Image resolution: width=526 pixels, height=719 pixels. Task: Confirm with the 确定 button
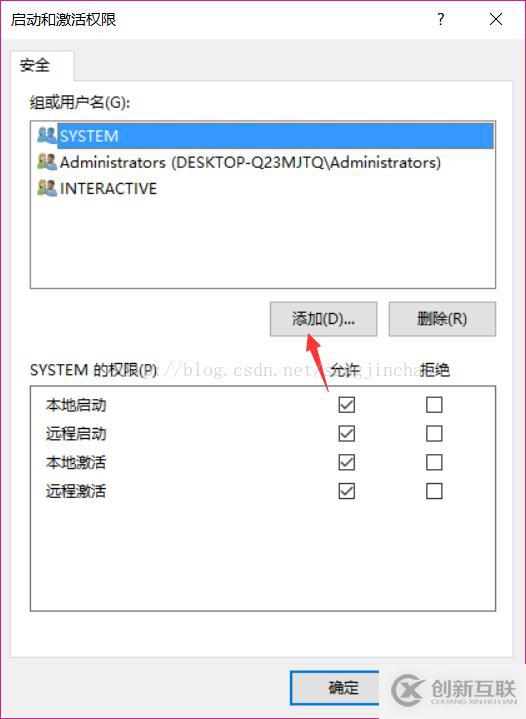point(335,688)
